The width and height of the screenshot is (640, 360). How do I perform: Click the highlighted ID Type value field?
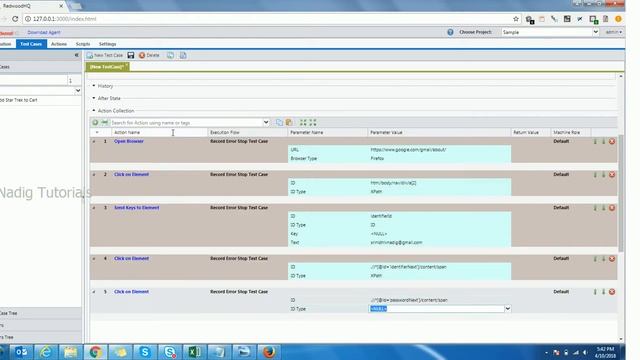pyautogui.click(x=436, y=309)
